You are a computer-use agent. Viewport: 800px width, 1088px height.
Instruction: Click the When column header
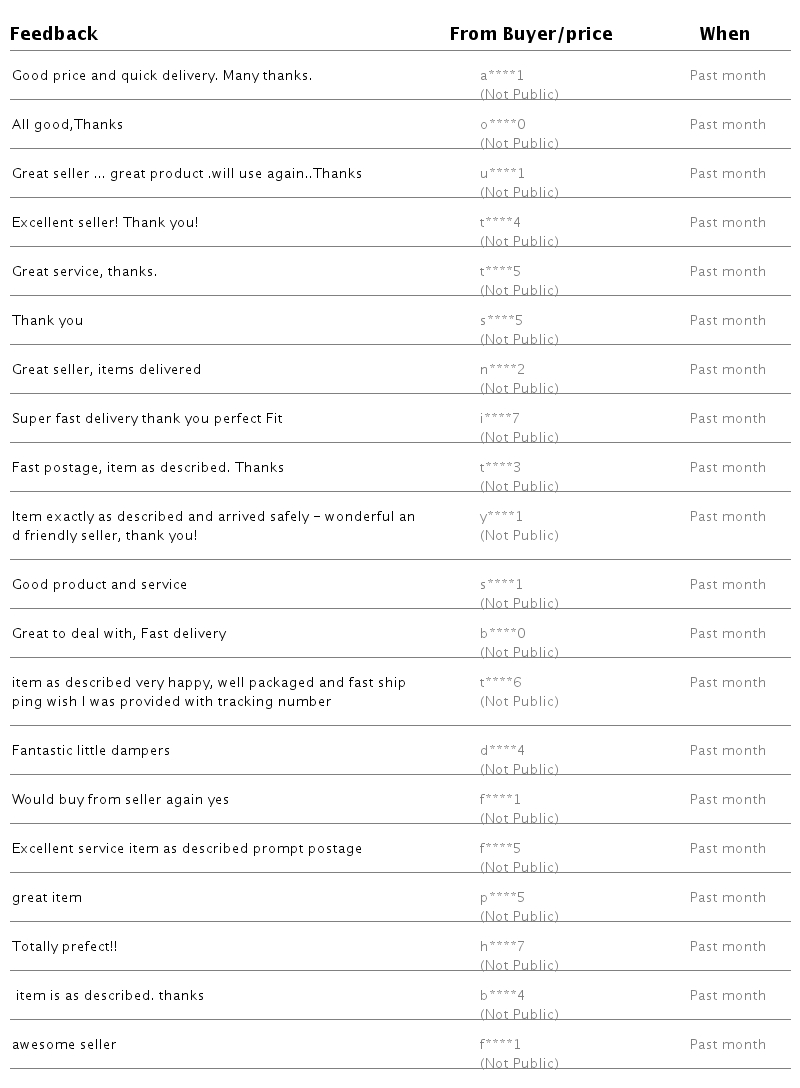pyautogui.click(x=724, y=34)
